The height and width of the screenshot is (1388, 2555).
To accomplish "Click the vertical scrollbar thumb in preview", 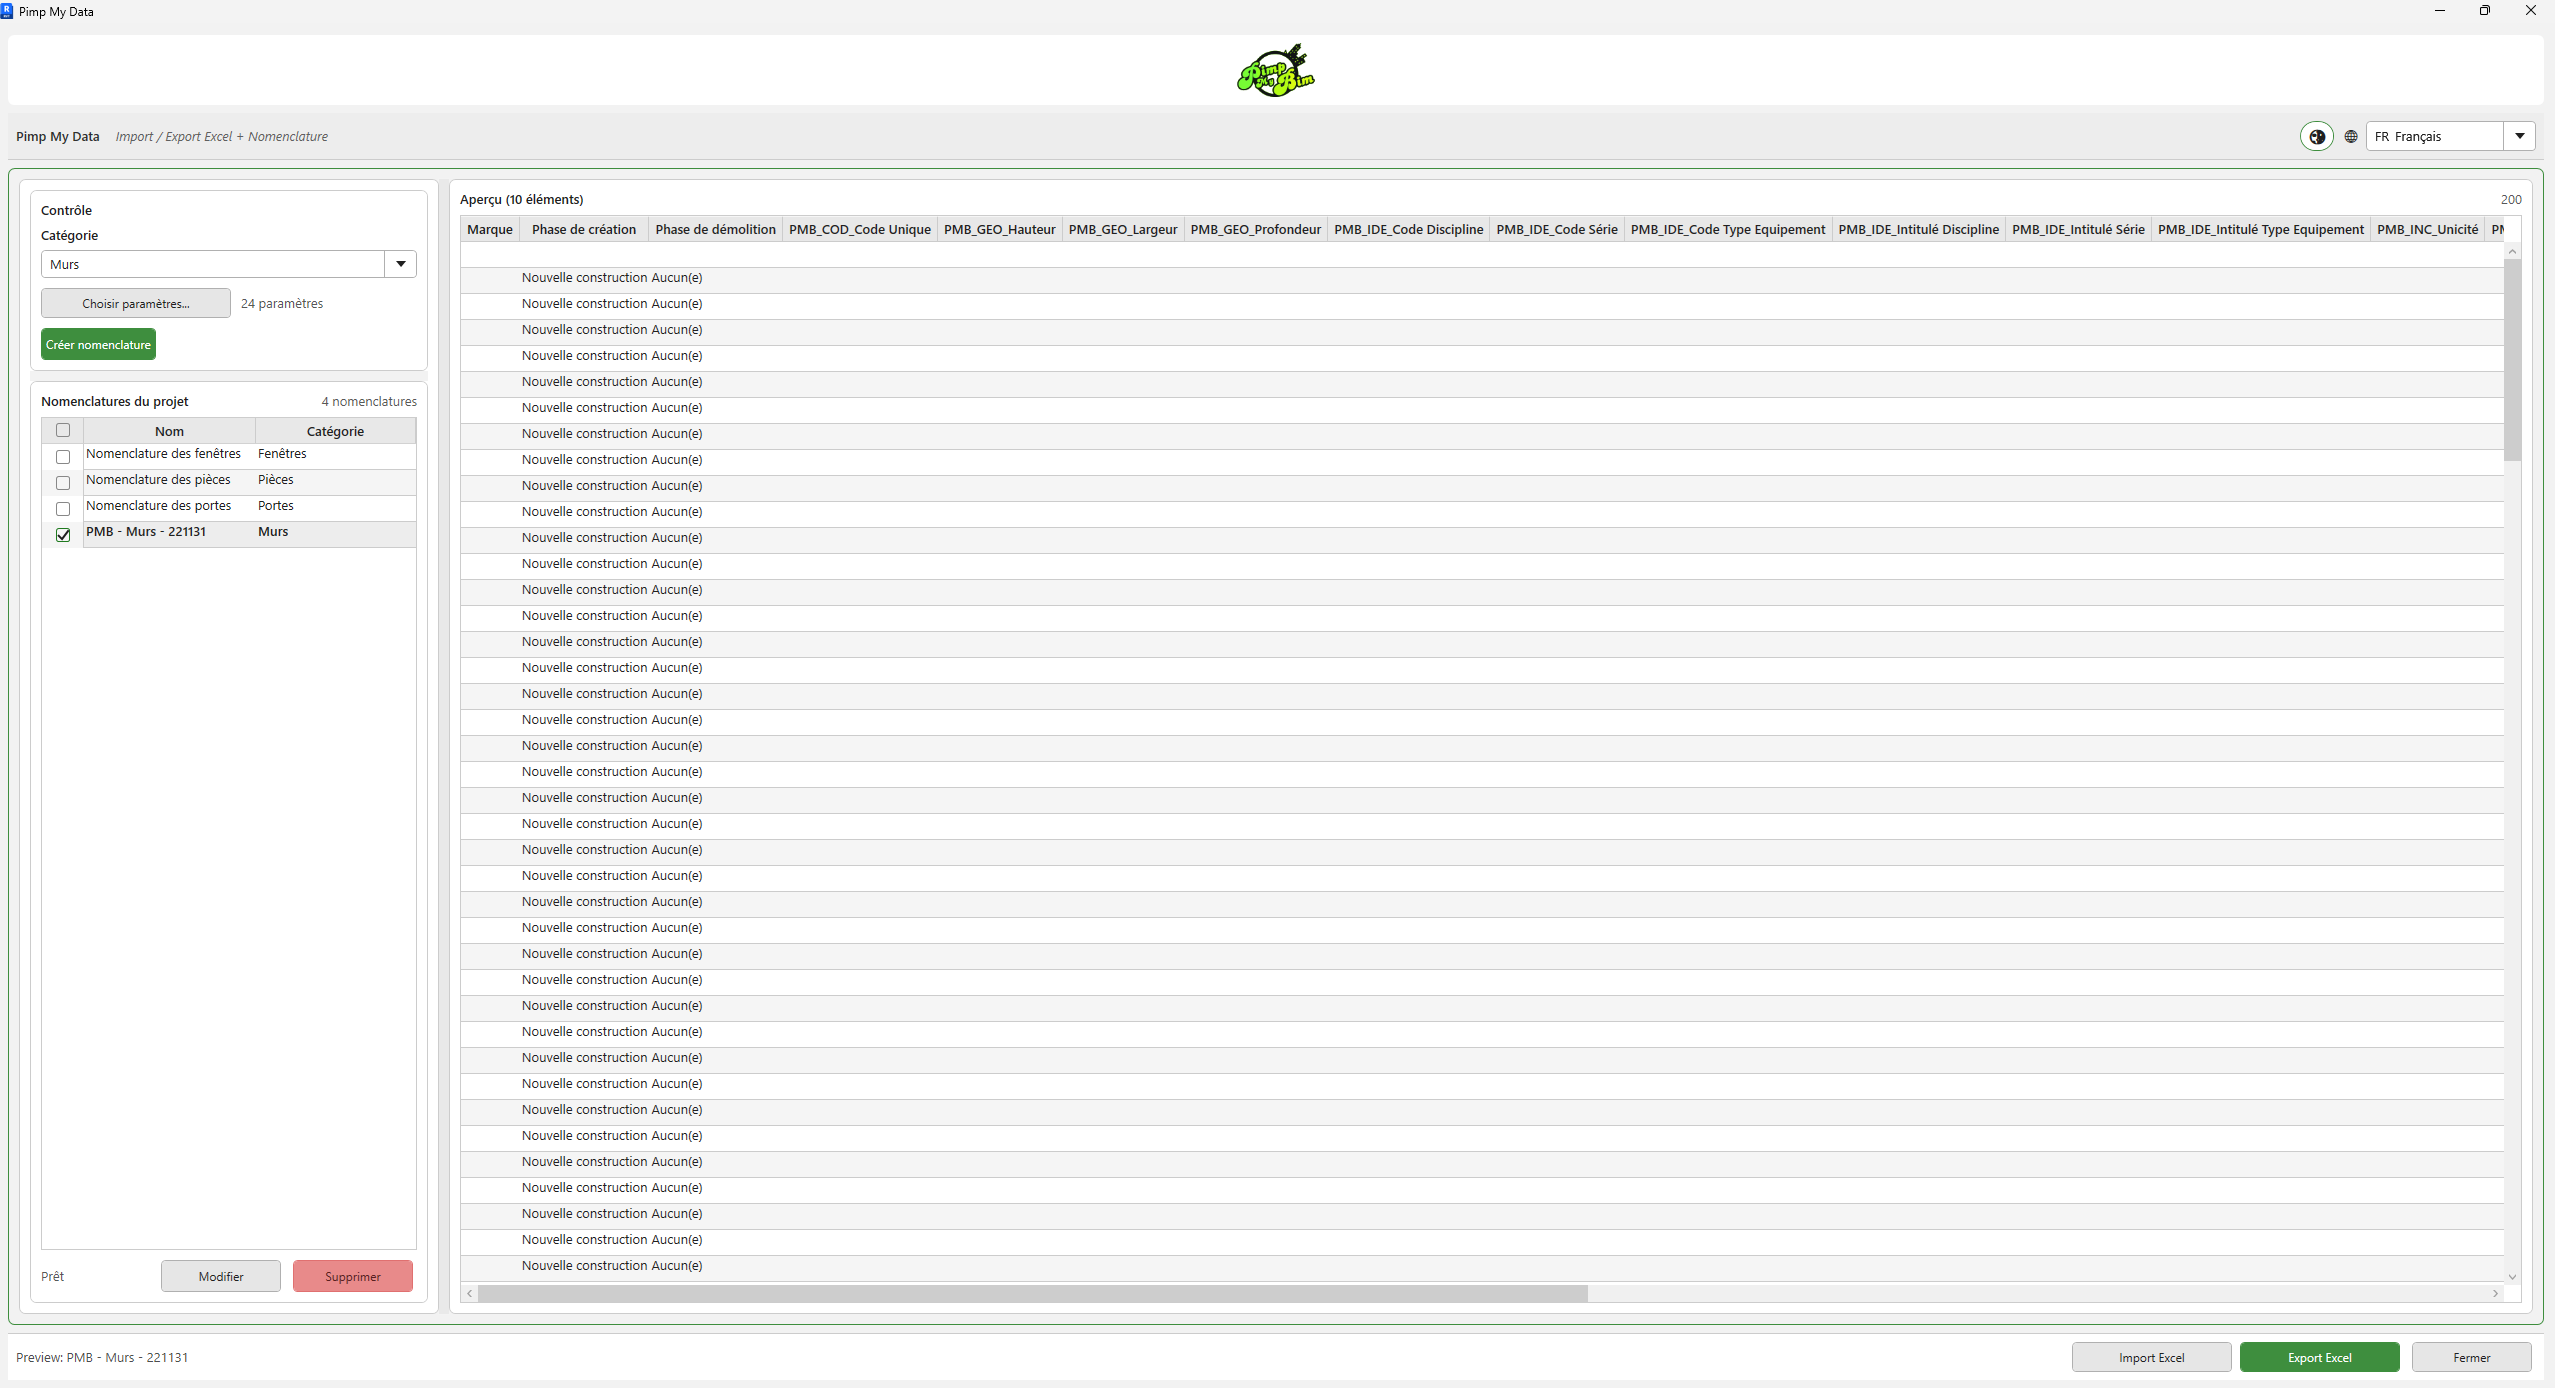I will click(2512, 360).
